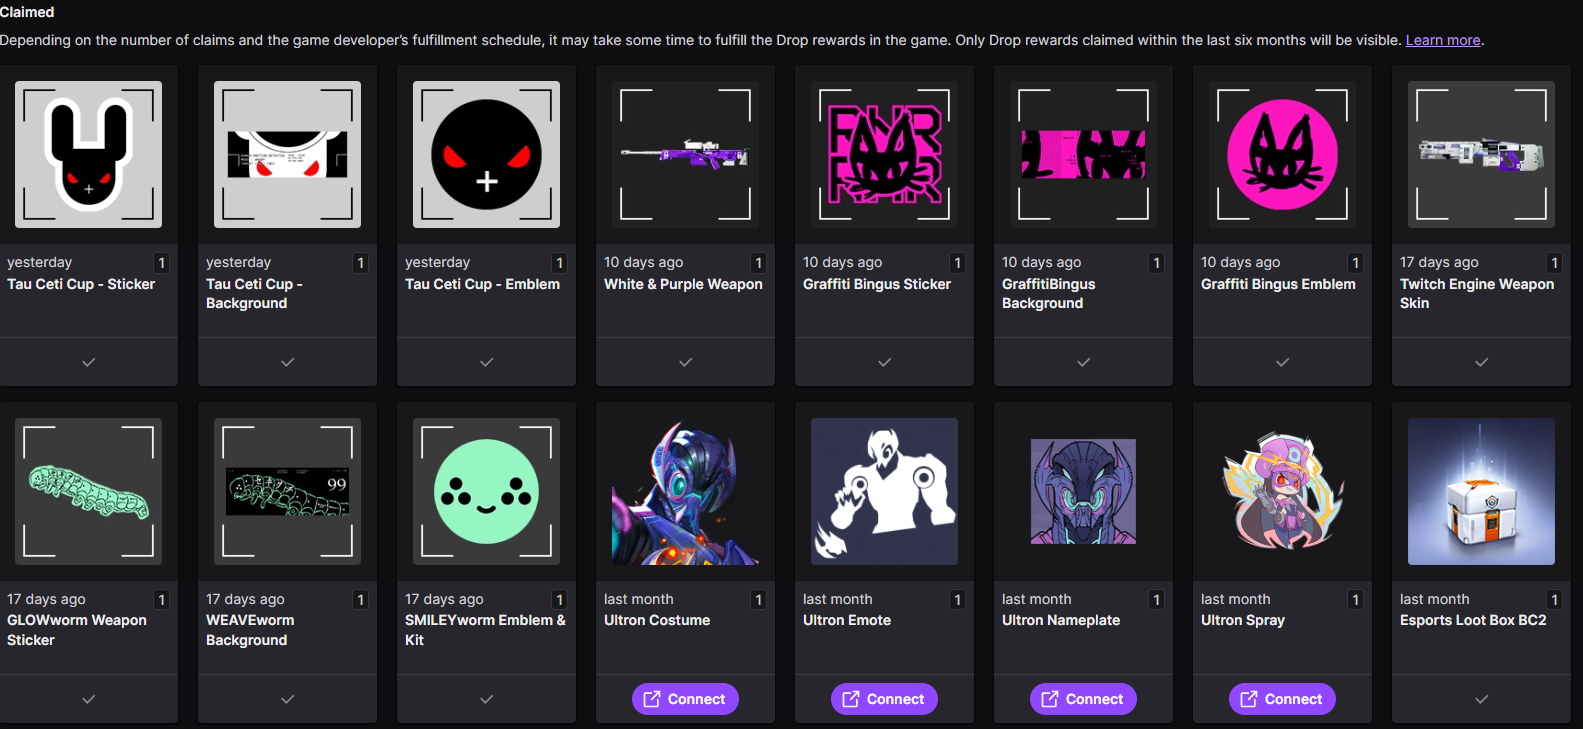
Task: Click the checkmark below GraffitiBingus Background
Action: coord(1083,362)
